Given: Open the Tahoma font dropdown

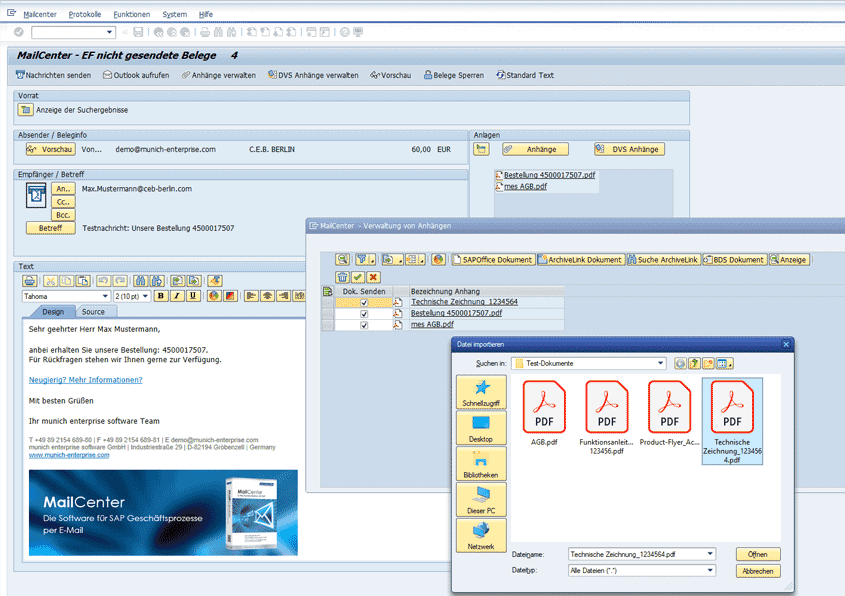Looking at the screenshot, I should coord(106,296).
